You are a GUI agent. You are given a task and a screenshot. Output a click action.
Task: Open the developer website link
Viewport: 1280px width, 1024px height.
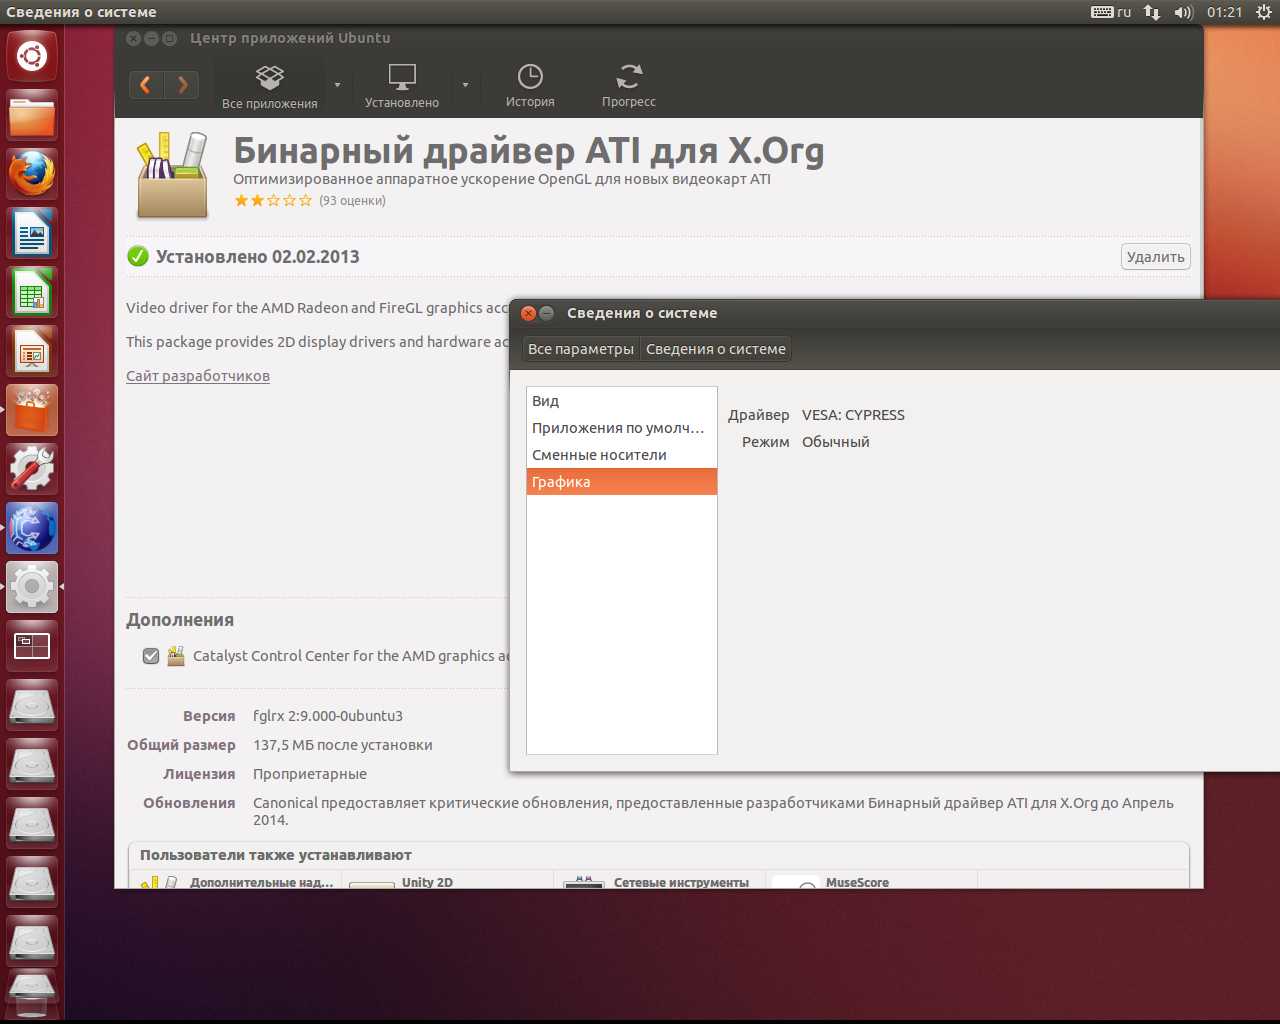(198, 376)
